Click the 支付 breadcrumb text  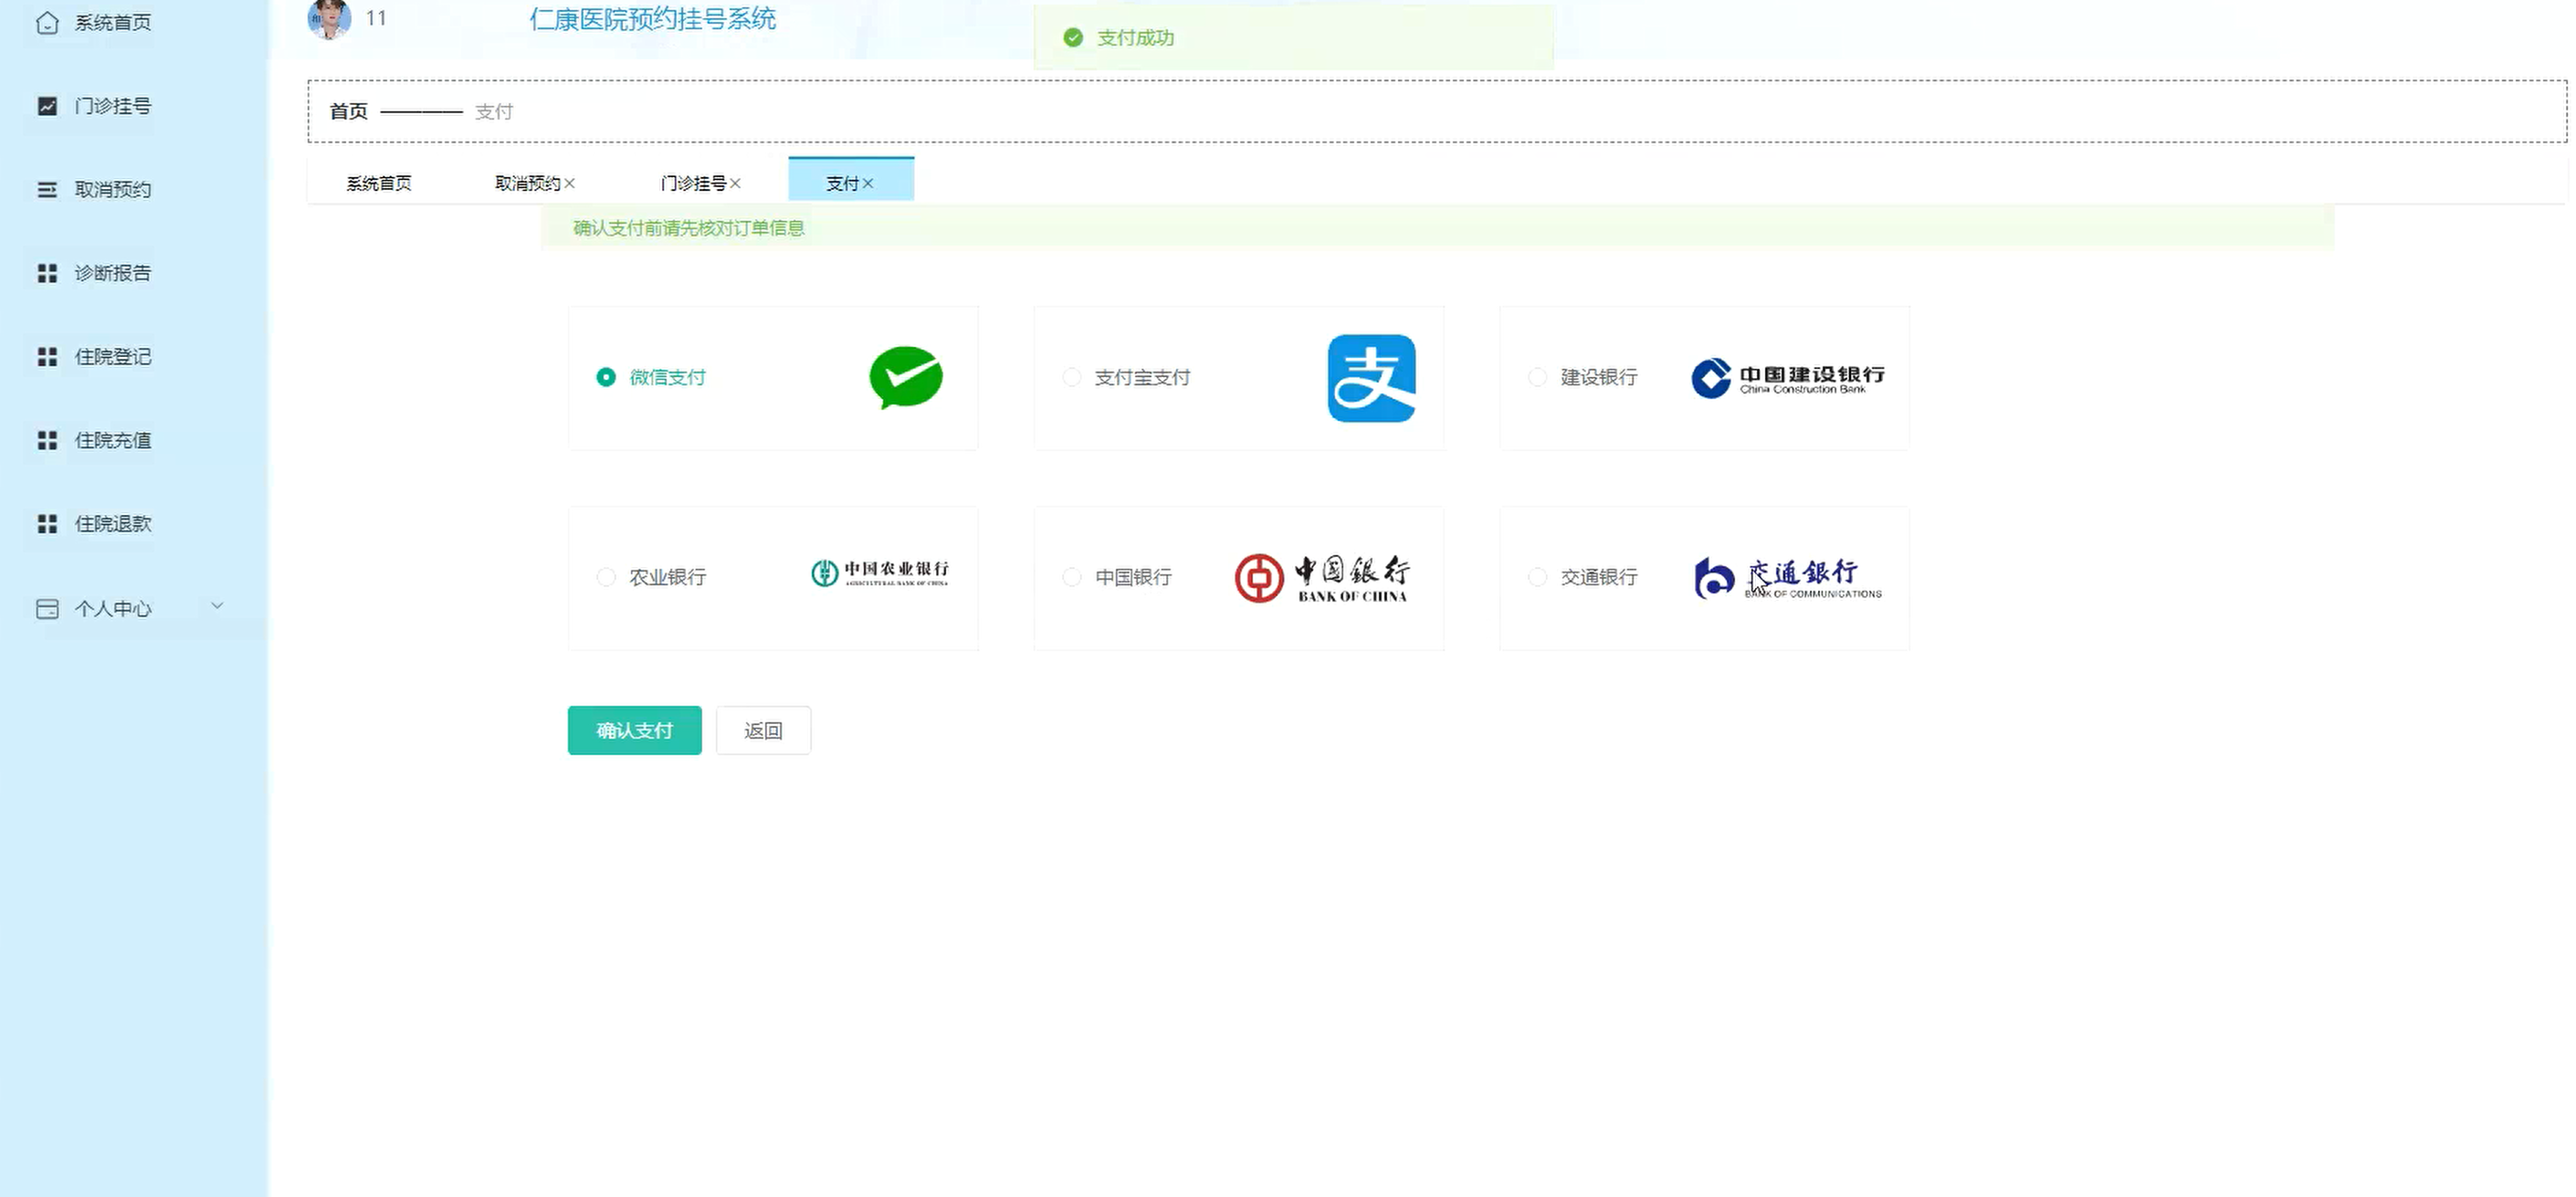494,112
